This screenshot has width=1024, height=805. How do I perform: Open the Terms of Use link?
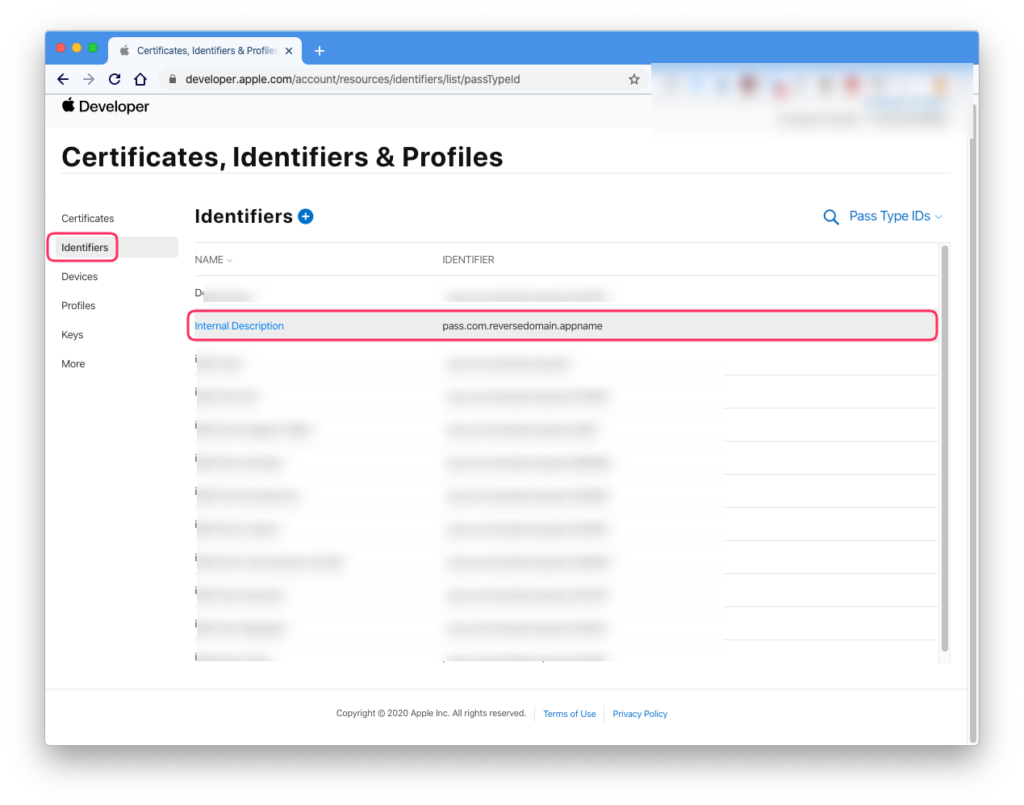tap(569, 714)
